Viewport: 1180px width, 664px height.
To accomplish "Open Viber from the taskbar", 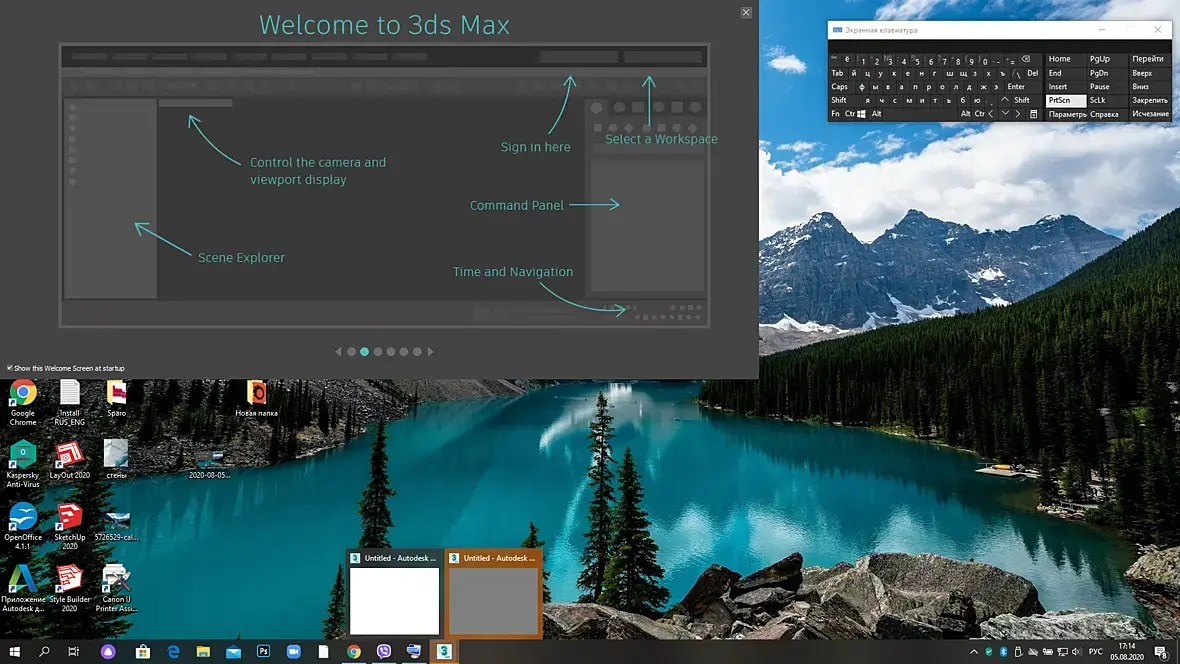I will (384, 651).
